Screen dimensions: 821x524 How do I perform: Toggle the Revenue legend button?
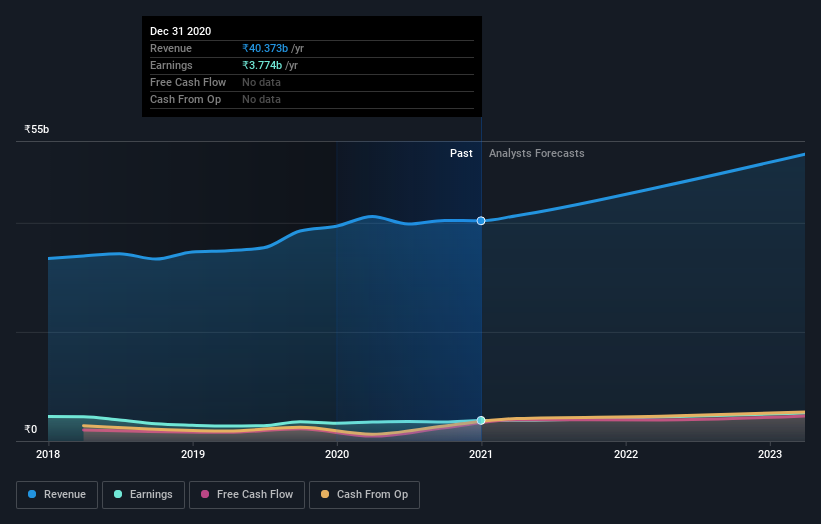pyautogui.click(x=57, y=495)
